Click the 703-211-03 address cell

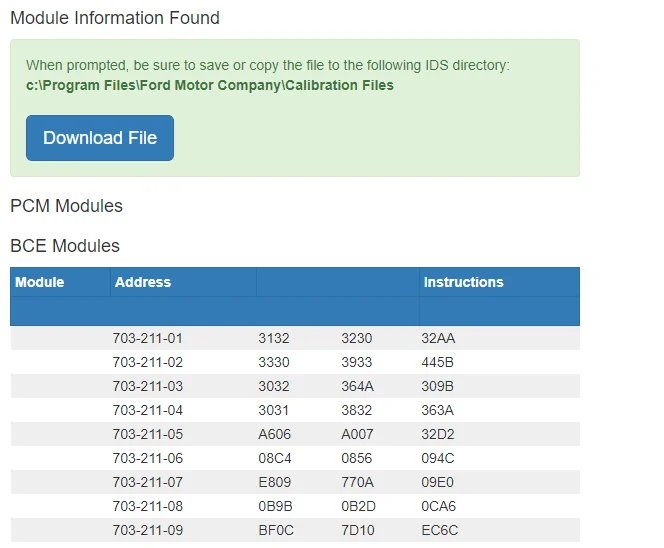point(148,386)
